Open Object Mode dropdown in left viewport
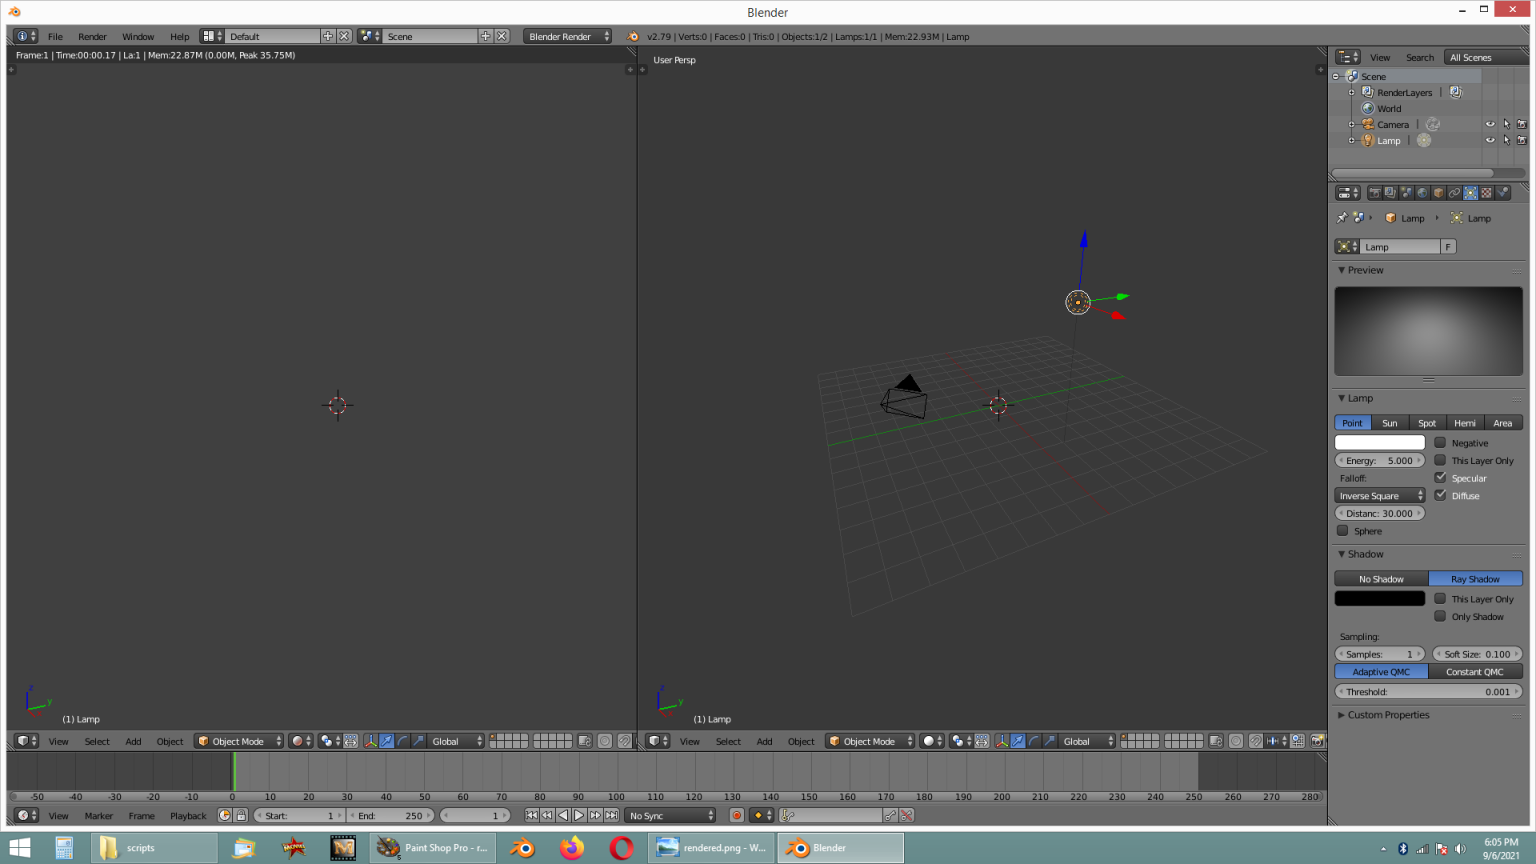 pyautogui.click(x=239, y=741)
